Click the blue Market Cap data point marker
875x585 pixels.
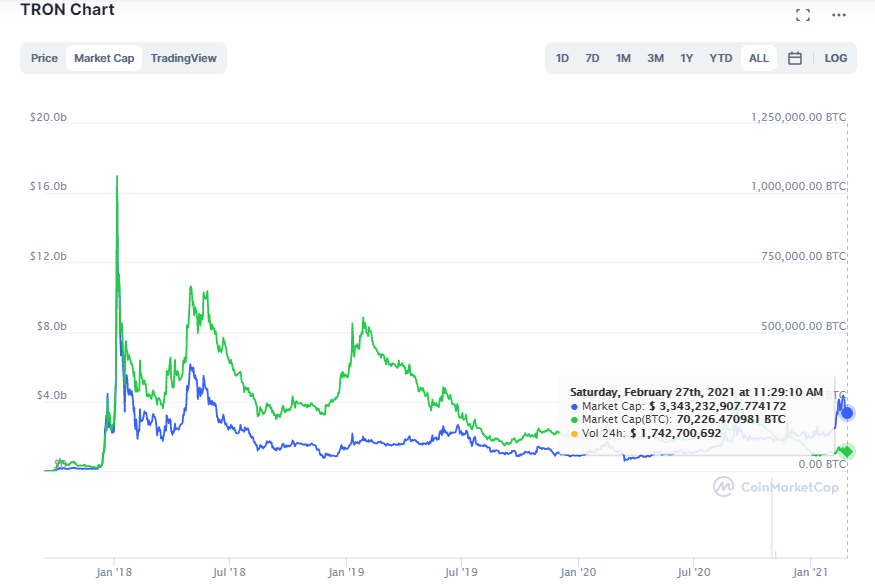[x=847, y=413]
